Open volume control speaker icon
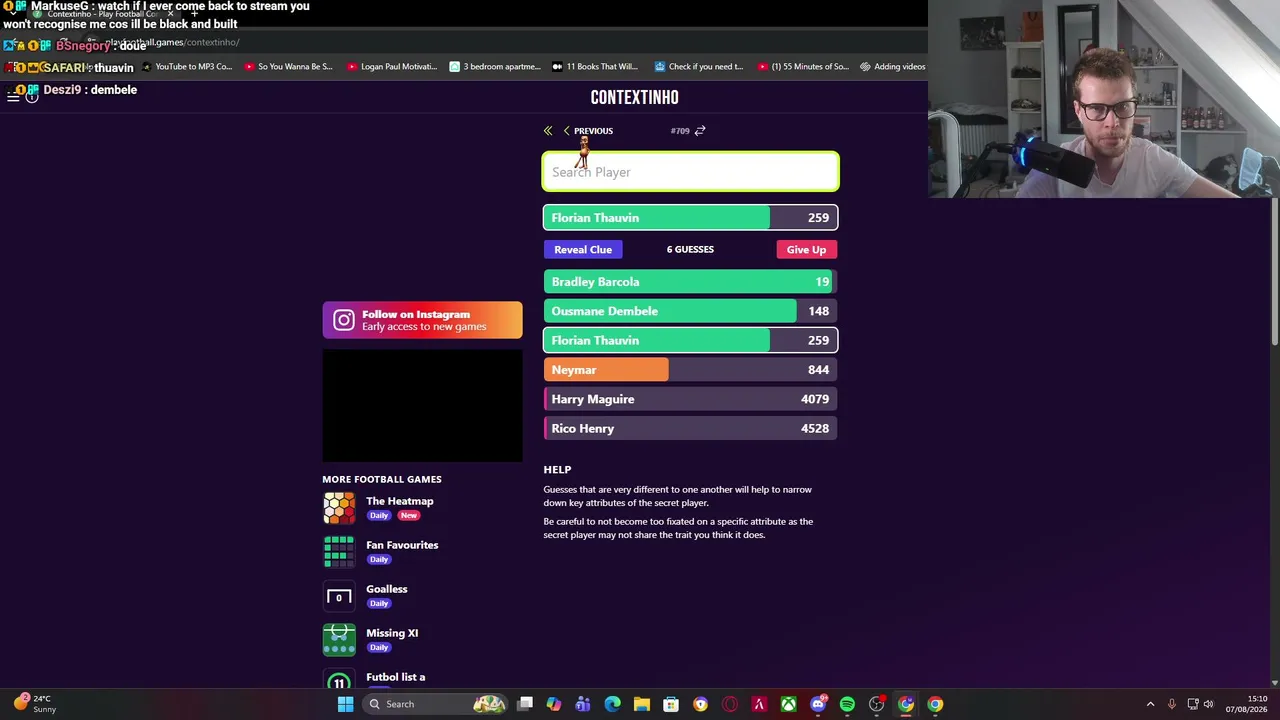1280x720 pixels. click(x=1209, y=704)
